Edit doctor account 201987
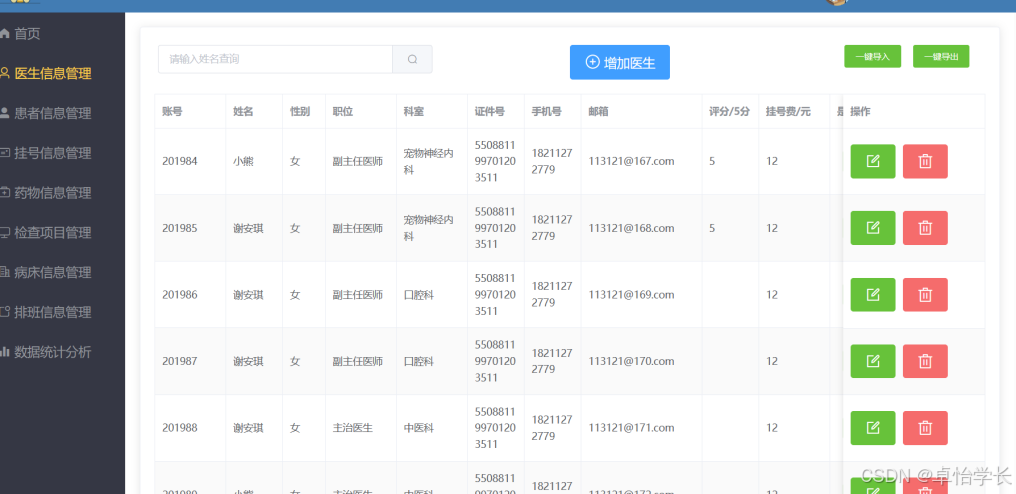This screenshot has width=1016, height=494. pyautogui.click(x=873, y=361)
